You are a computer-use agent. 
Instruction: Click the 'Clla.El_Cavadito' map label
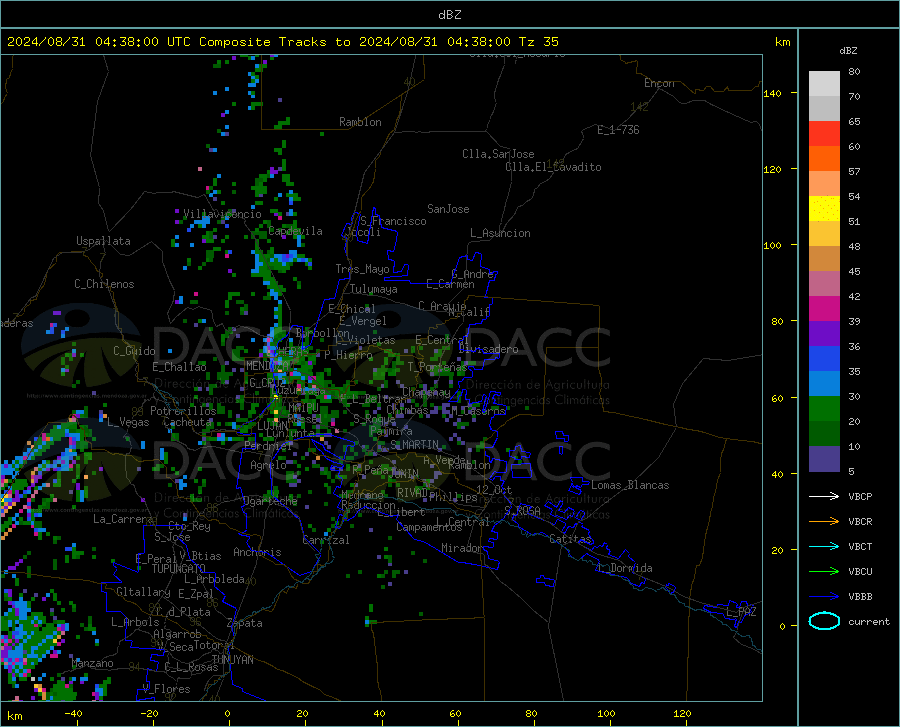tap(553, 167)
